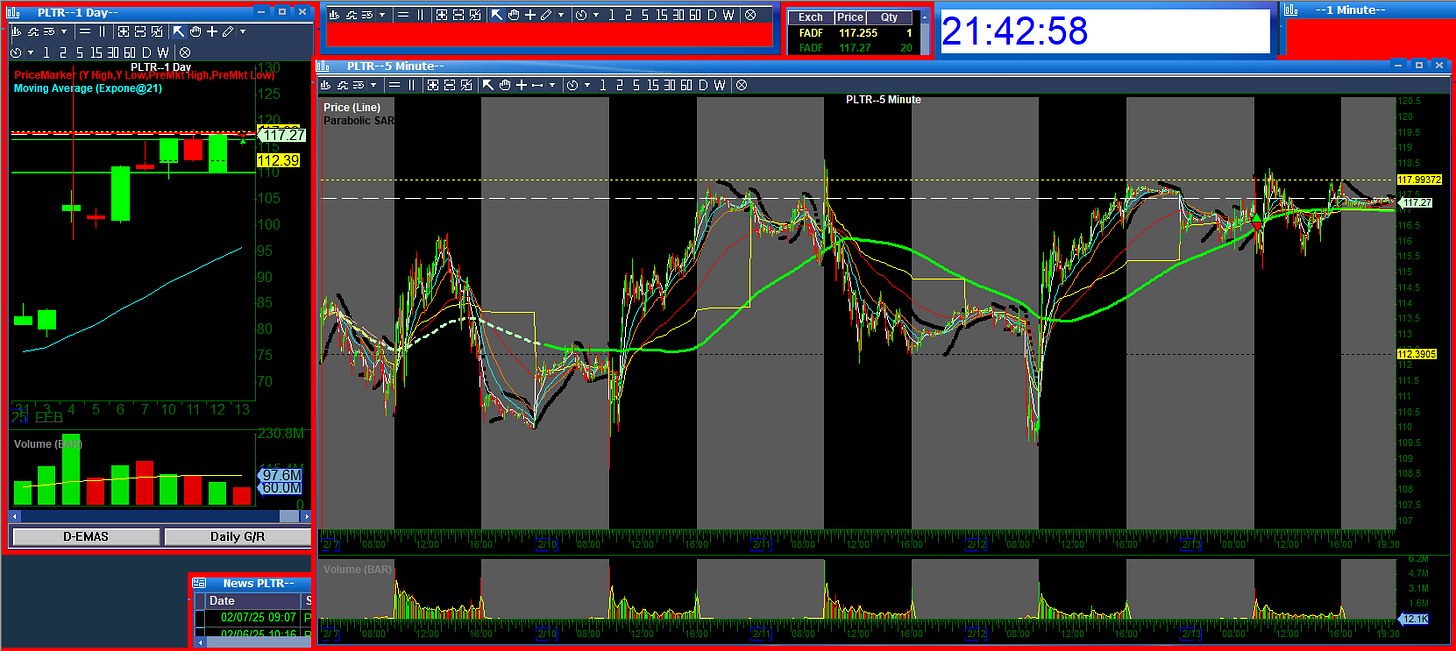Expand study dropdown in toolbar beside Exch table

pyautogui.click(x=382, y=15)
